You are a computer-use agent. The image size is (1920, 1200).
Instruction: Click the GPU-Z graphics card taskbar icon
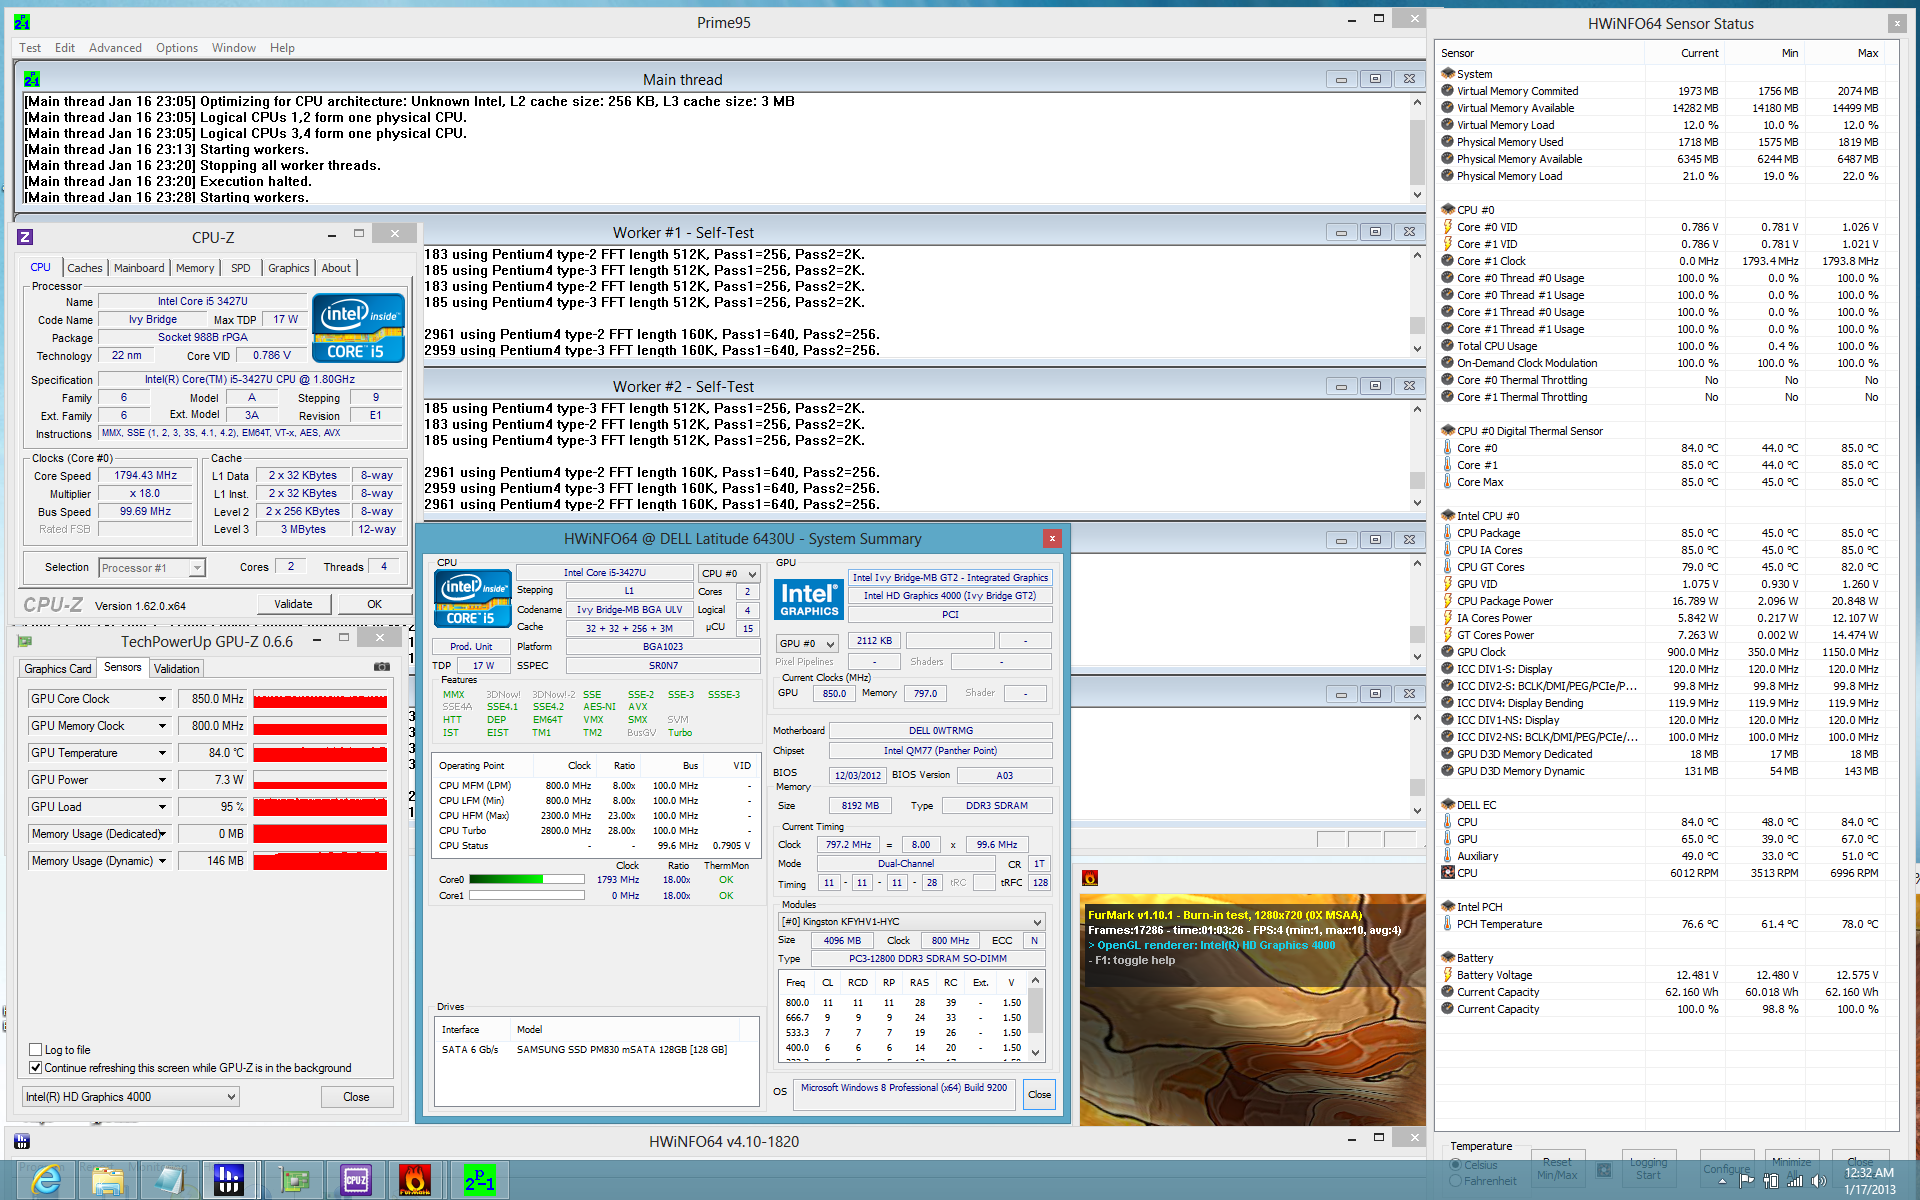(293, 1180)
